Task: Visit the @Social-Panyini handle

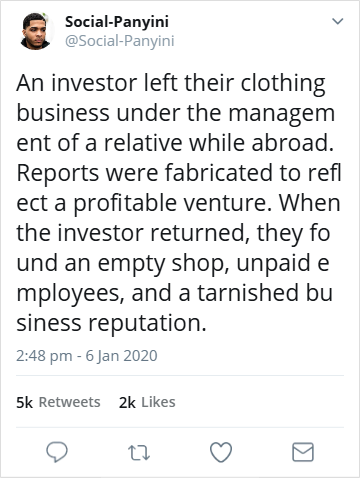Action: coord(120,41)
